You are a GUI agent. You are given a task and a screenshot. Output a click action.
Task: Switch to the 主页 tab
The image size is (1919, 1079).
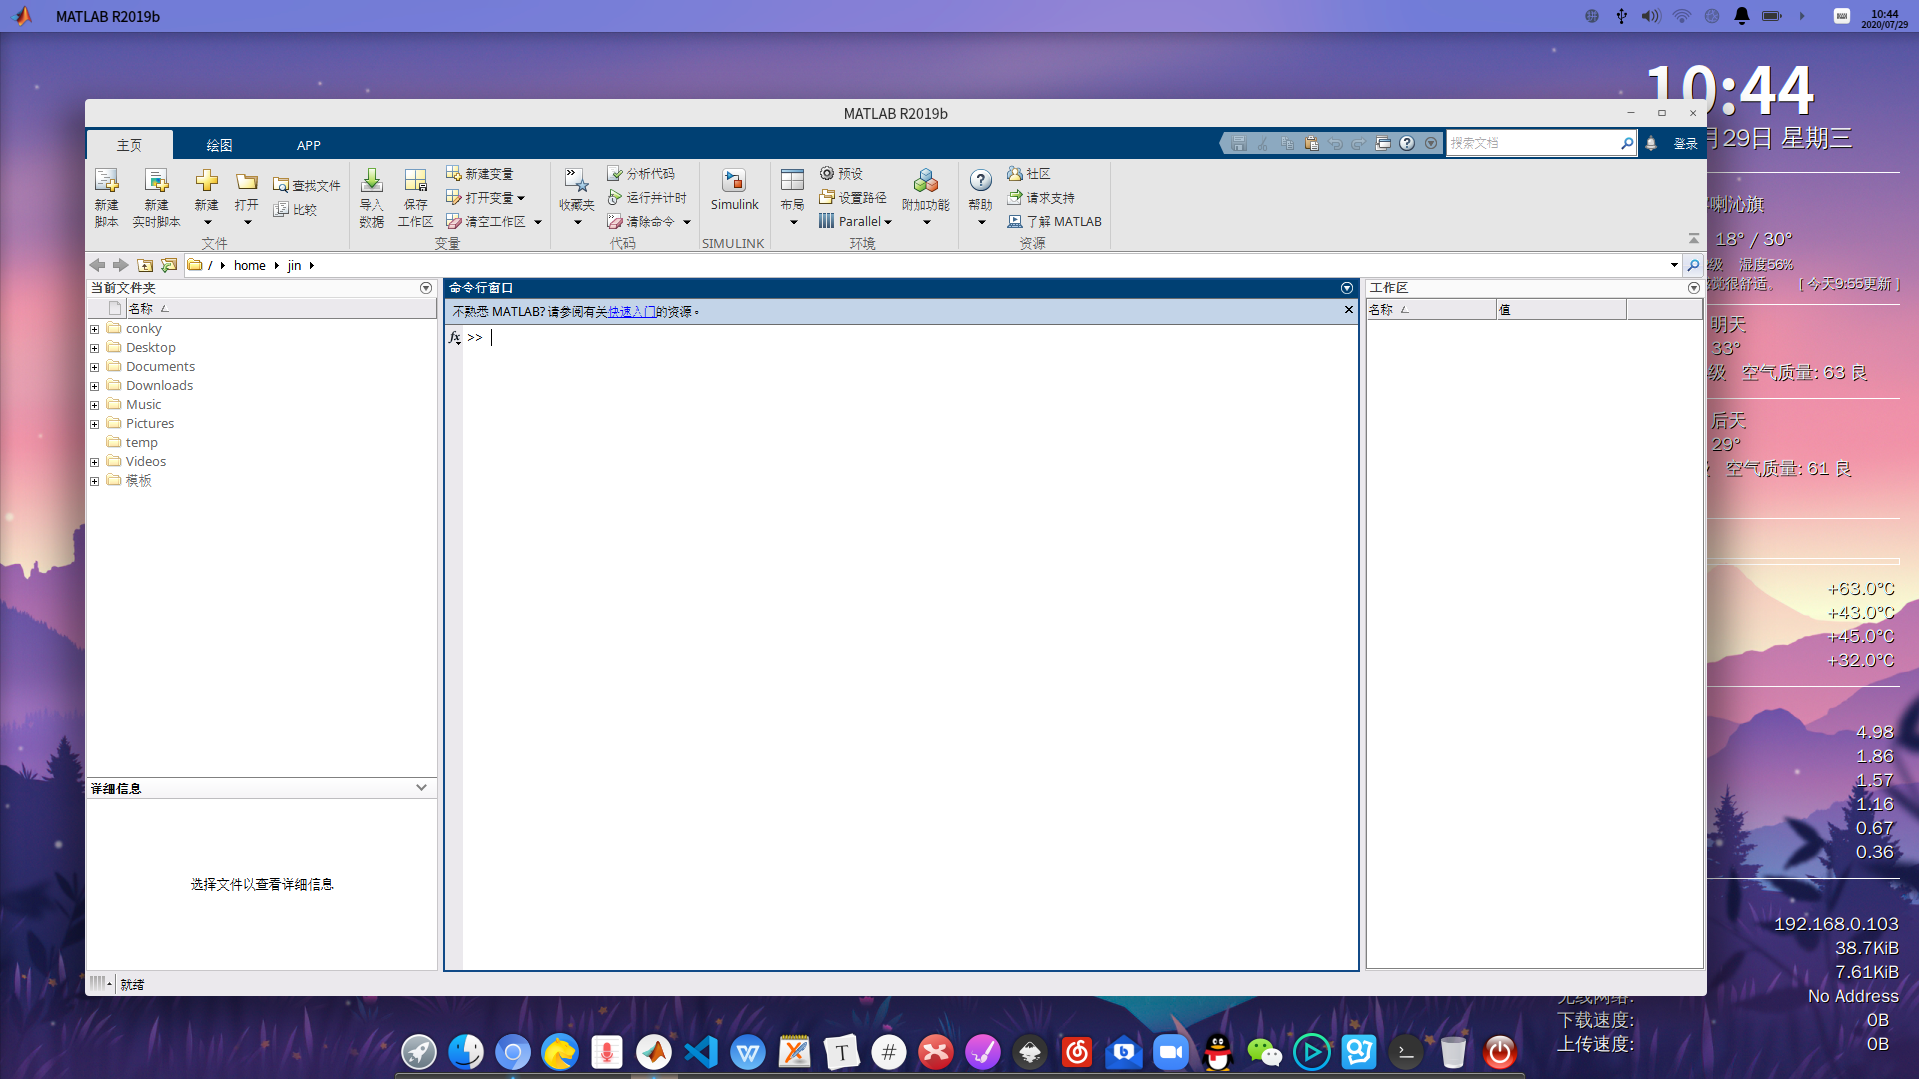[x=130, y=145]
